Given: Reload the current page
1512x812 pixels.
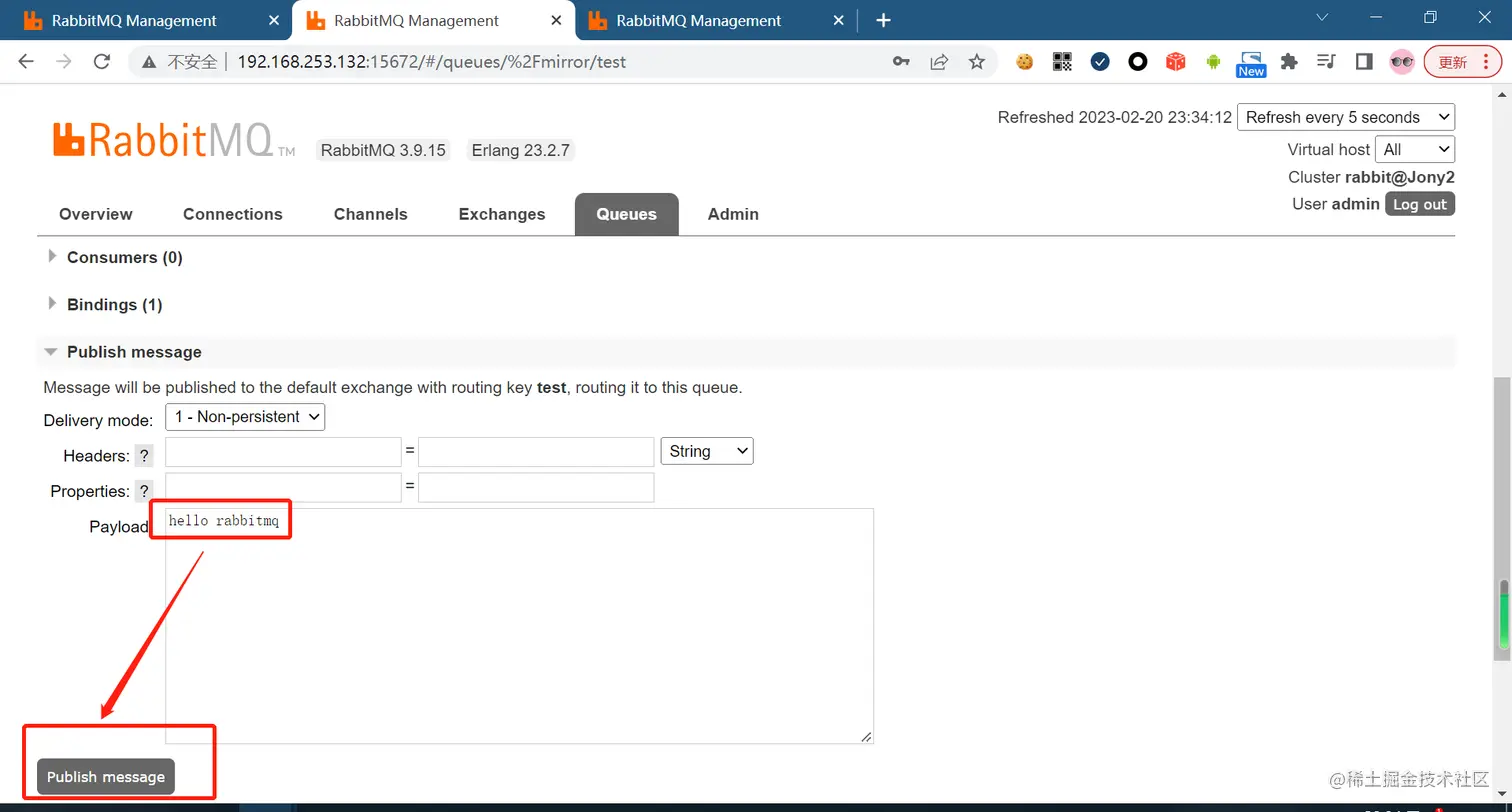Looking at the screenshot, I should 101,62.
